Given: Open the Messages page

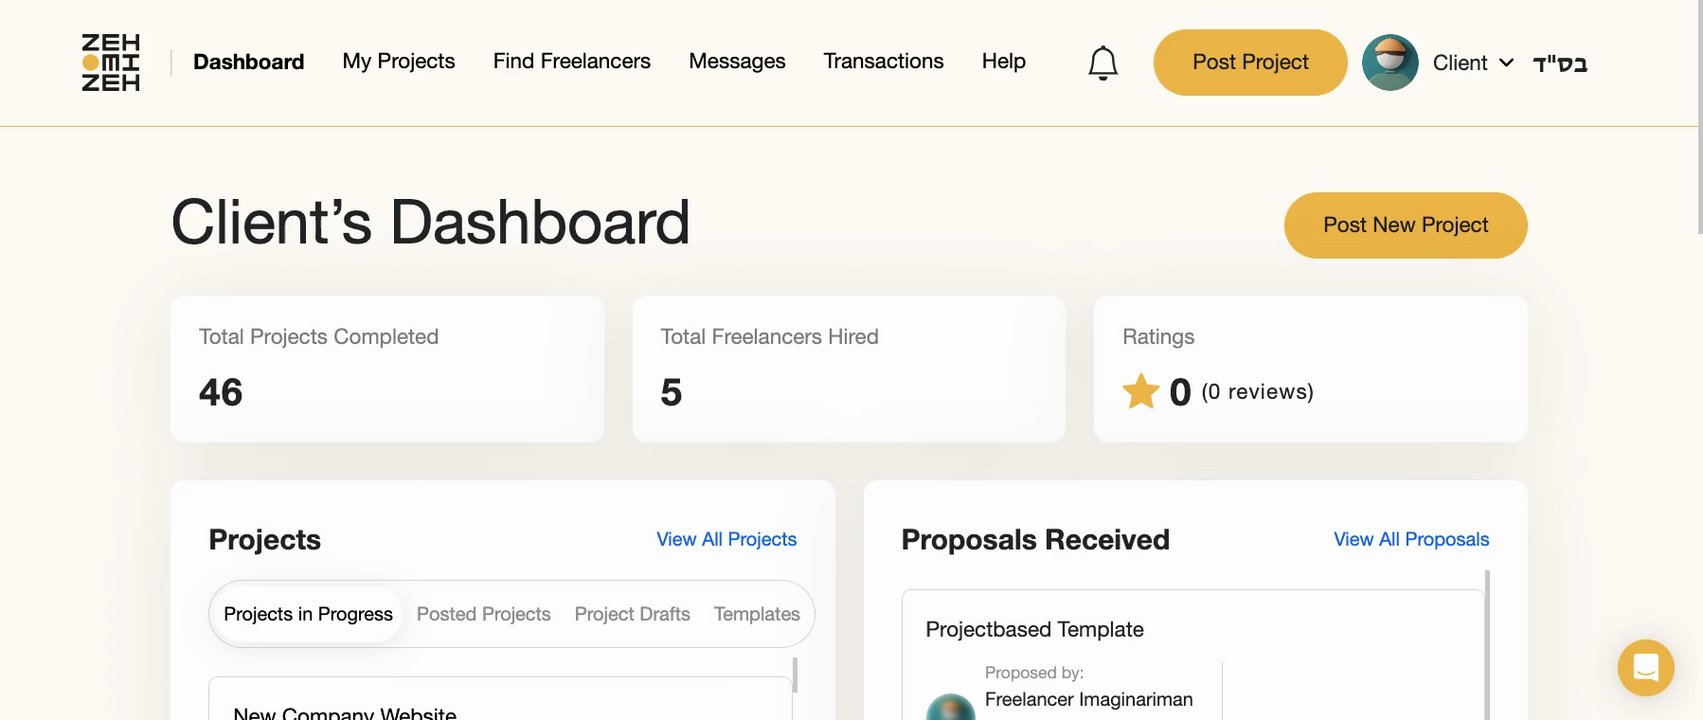Looking at the screenshot, I should click(737, 62).
